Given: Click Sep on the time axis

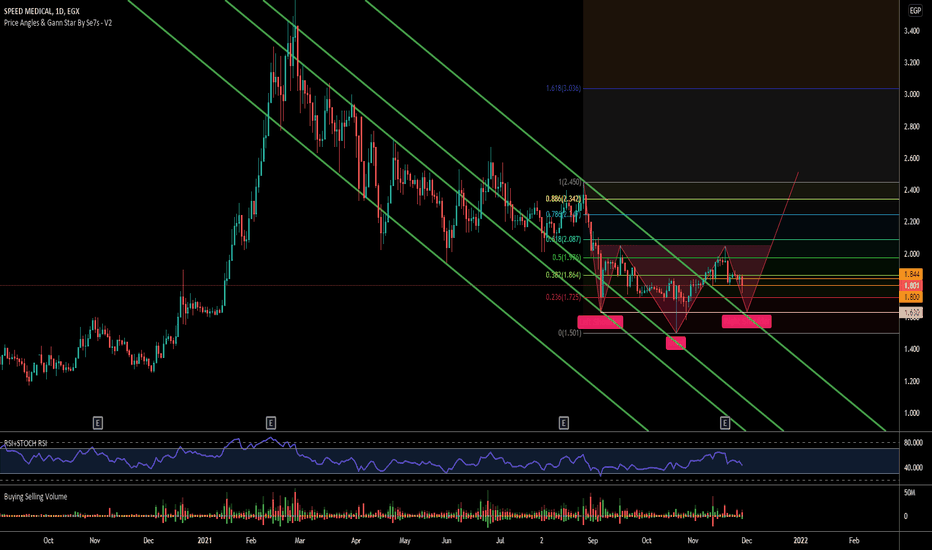Looking at the screenshot, I should pyautogui.click(x=593, y=540).
